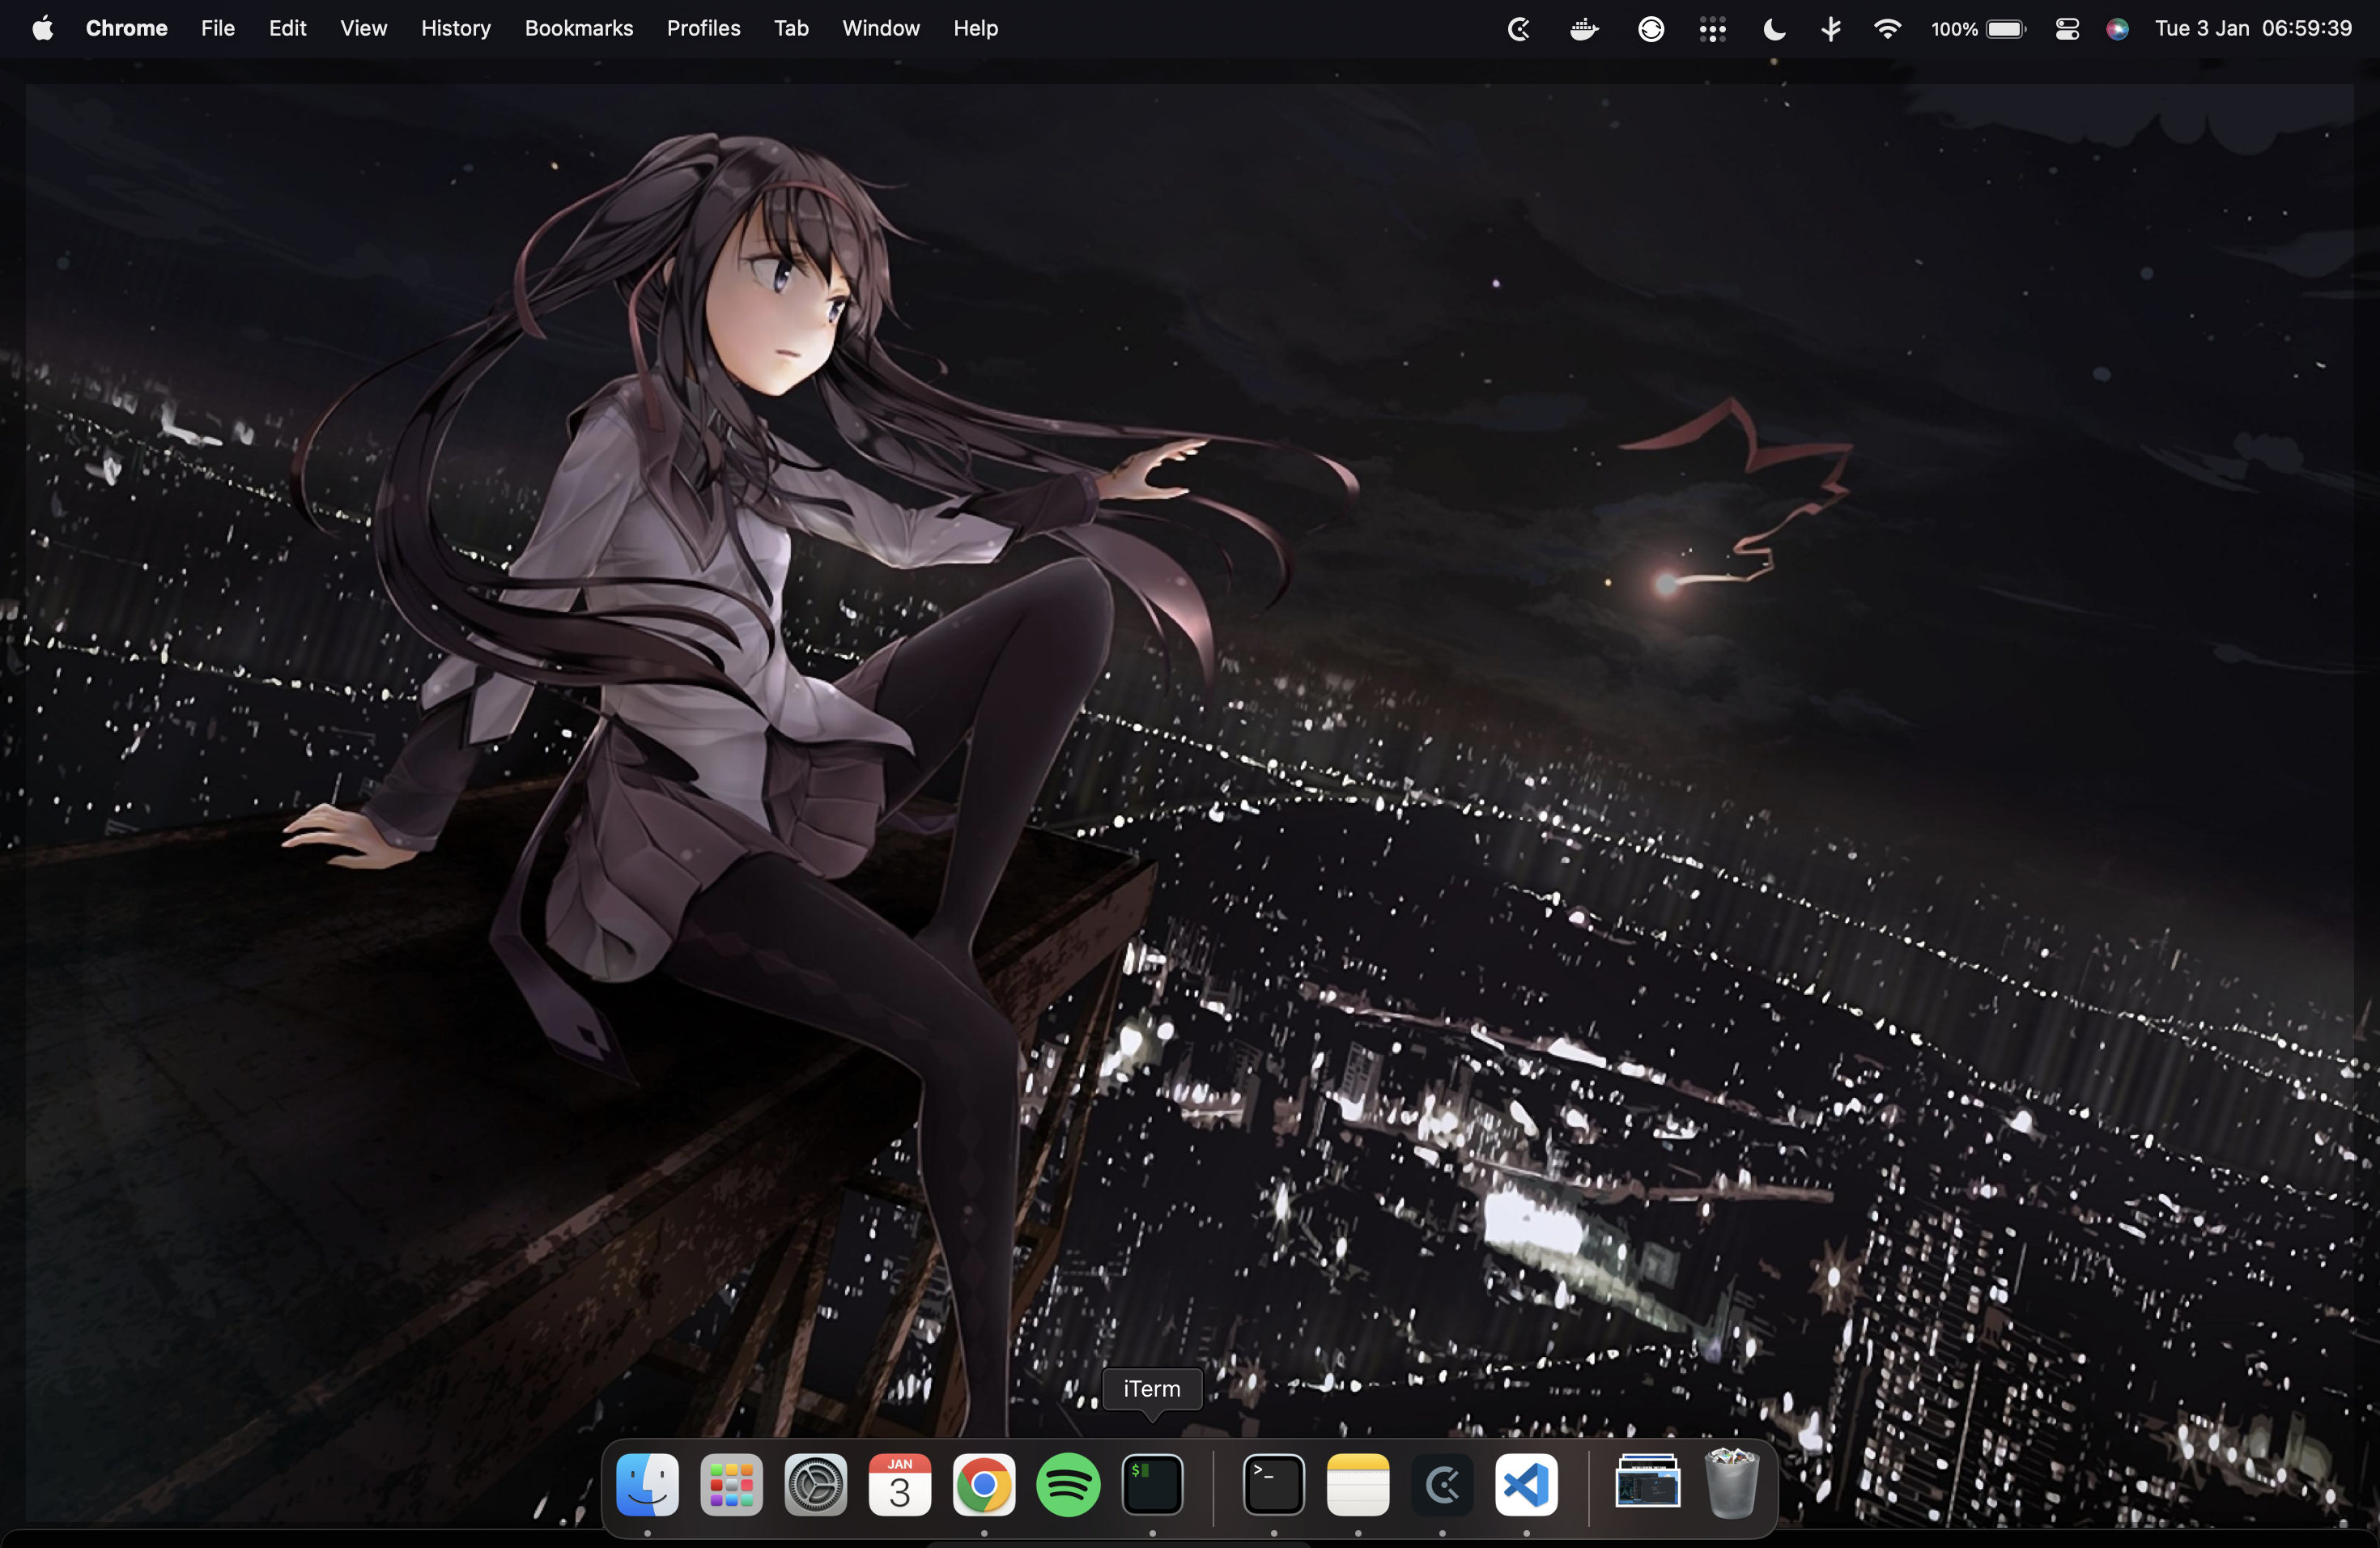This screenshot has height=1548, width=2380.
Task: Open the Bookmarks menu
Action: click(579, 28)
